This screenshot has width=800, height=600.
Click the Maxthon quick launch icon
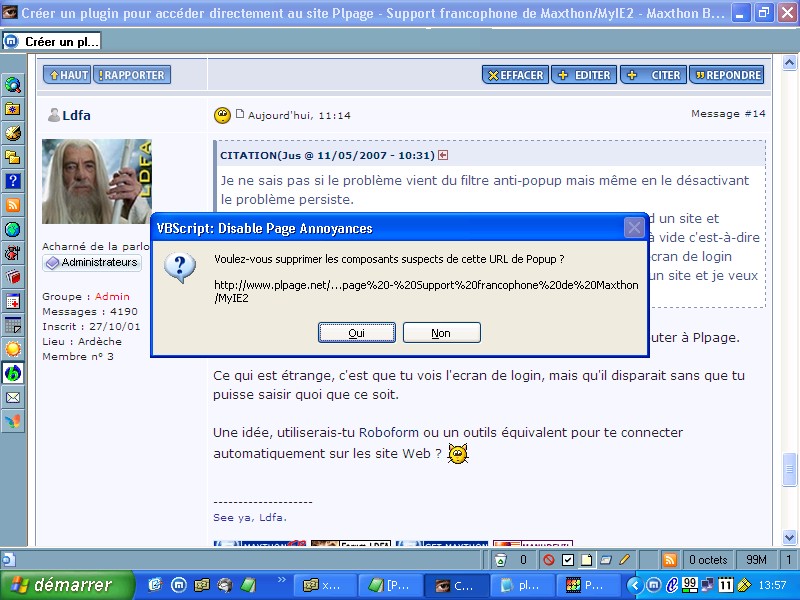(x=178, y=585)
